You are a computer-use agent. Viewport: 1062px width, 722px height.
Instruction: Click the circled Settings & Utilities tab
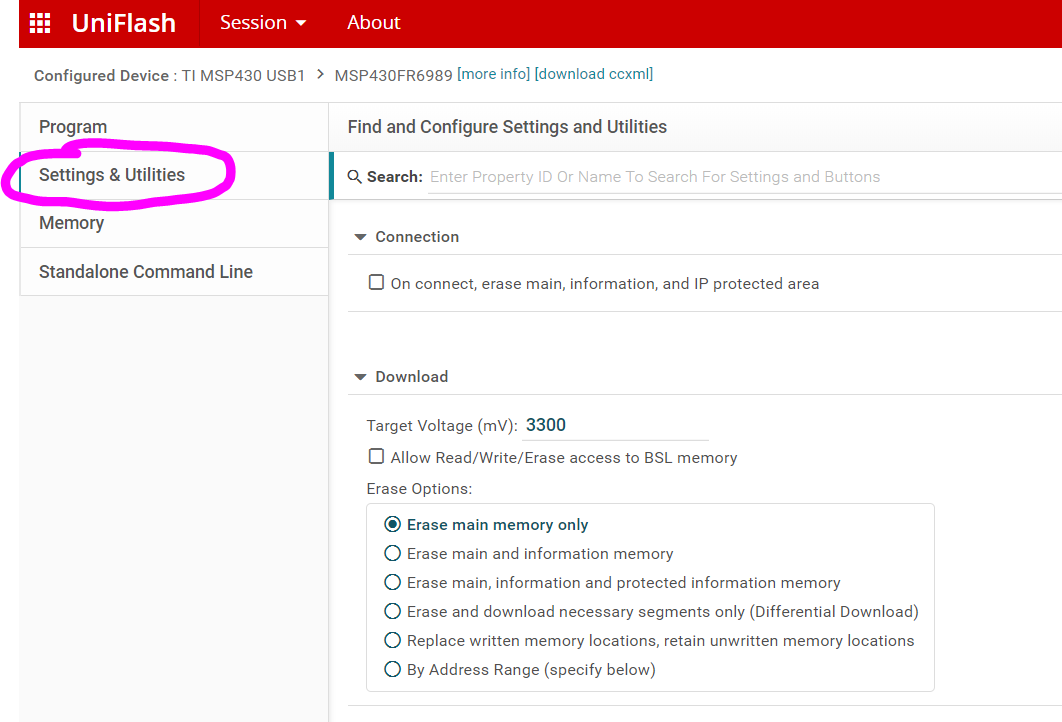pyautogui.click(x=112, y=174)
